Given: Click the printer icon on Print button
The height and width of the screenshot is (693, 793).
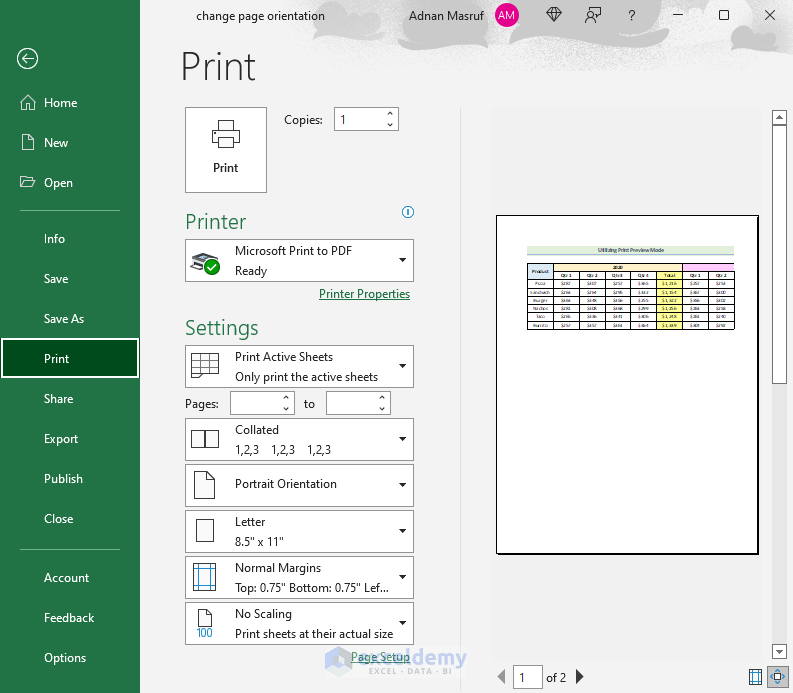Looking at the screenshot, I should tap(226, 134).
